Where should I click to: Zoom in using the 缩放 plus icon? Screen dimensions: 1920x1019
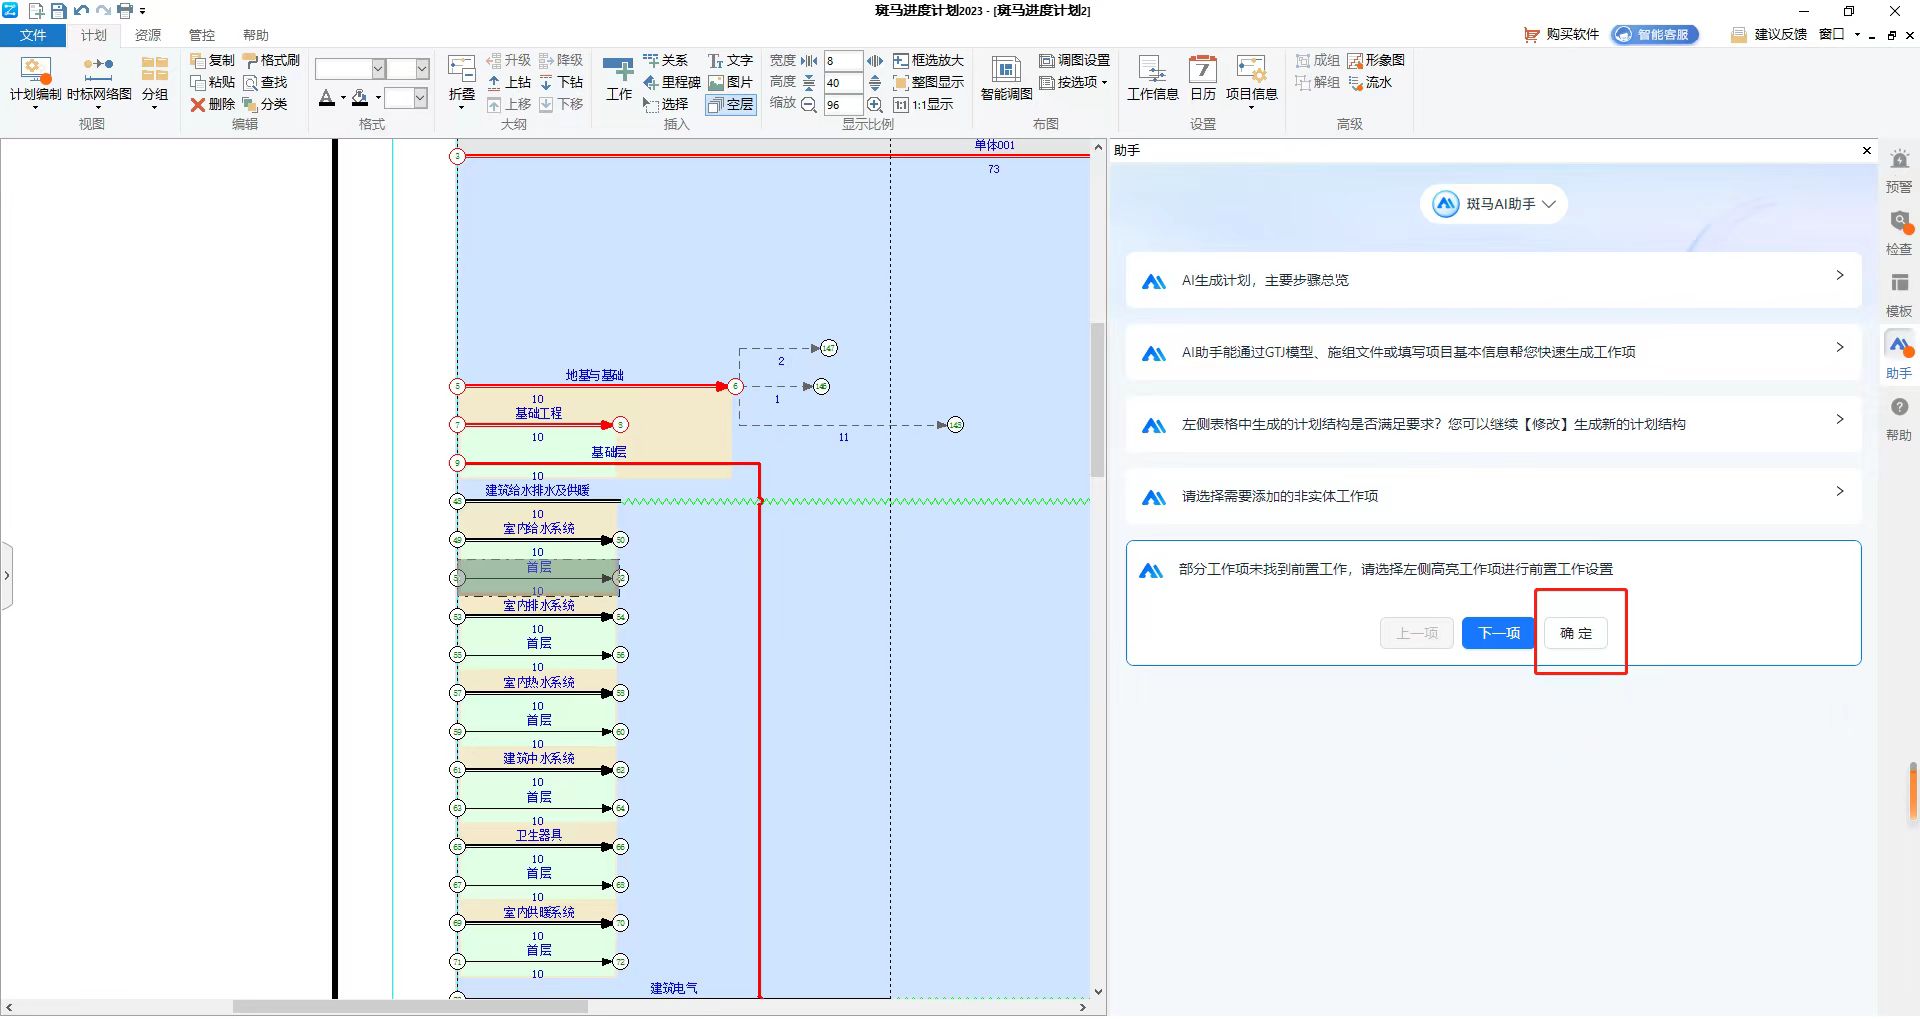pos(874,104)
